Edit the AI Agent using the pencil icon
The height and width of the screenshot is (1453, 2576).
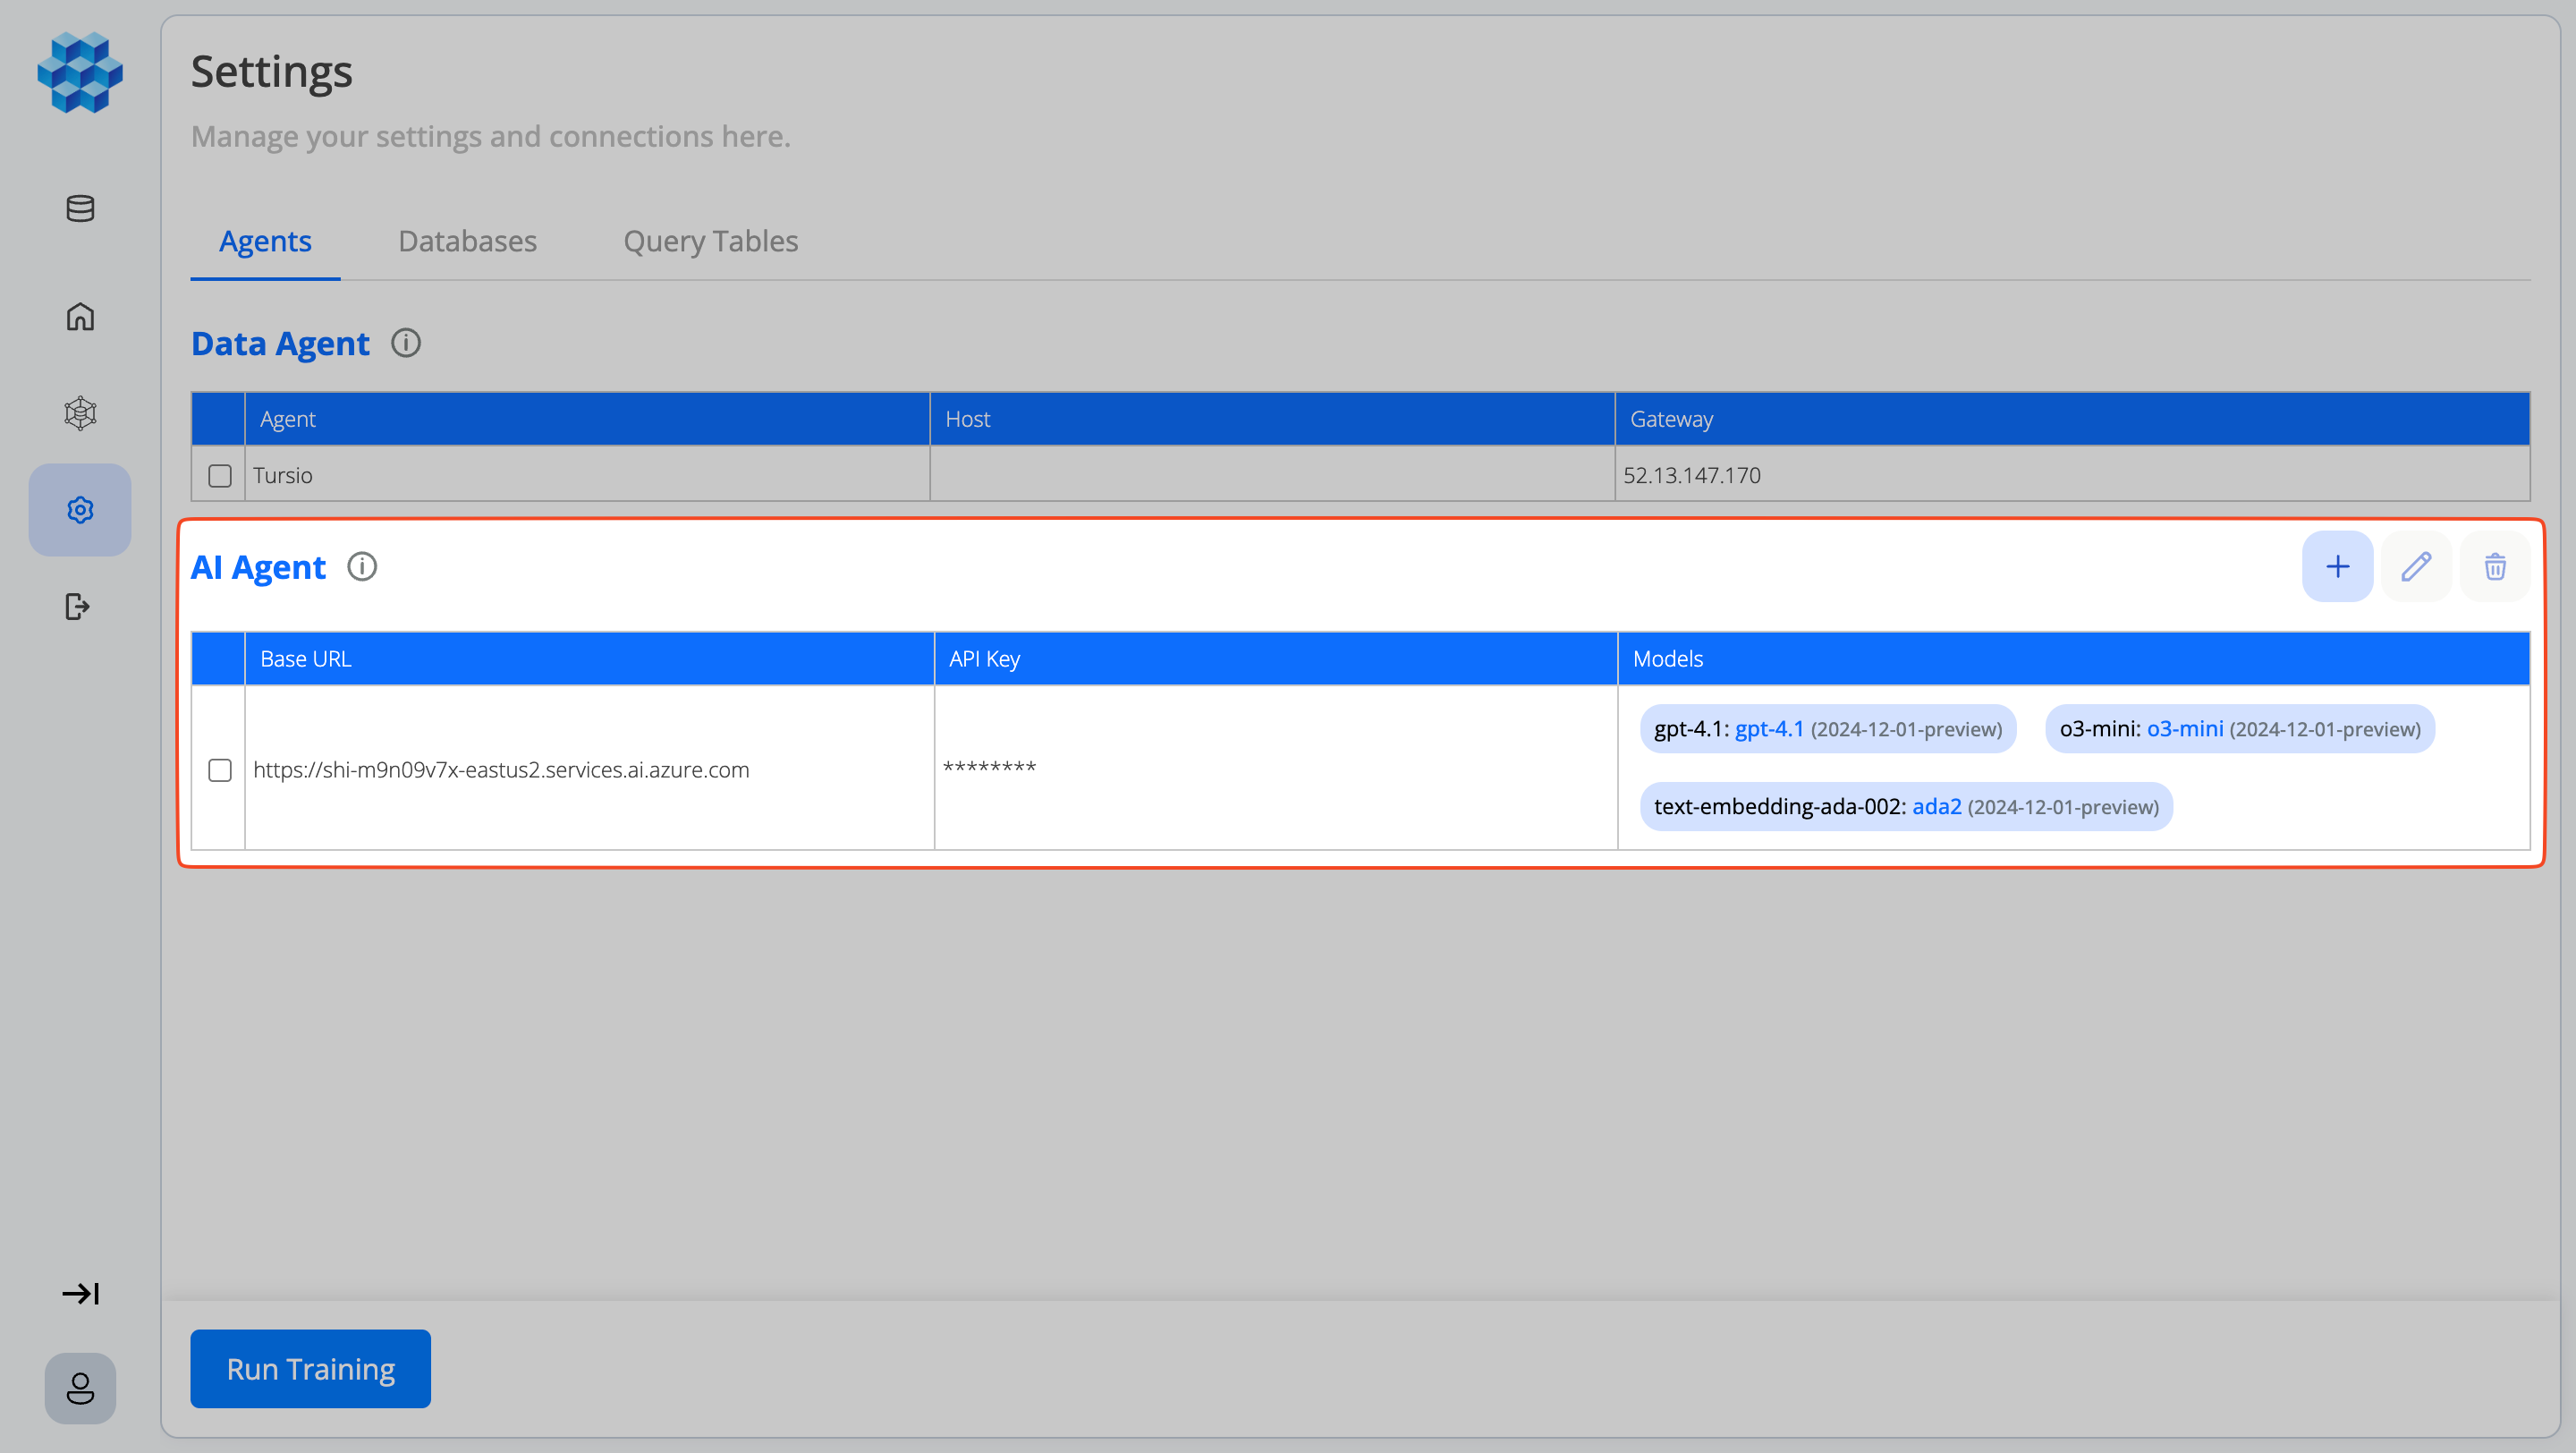pos(2416,566)
